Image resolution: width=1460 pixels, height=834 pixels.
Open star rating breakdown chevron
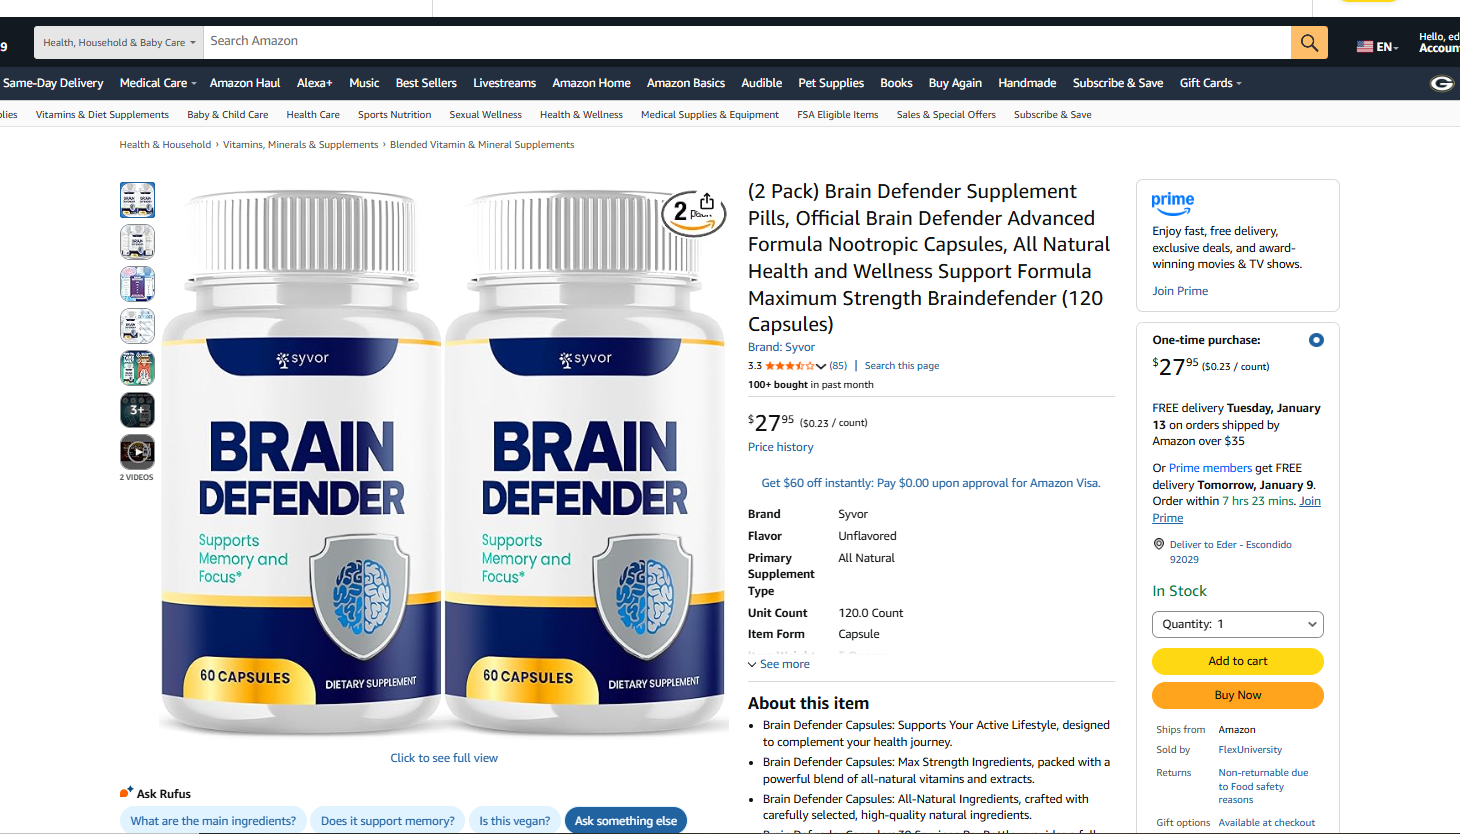pyautogui.click(x=821, y=366)
